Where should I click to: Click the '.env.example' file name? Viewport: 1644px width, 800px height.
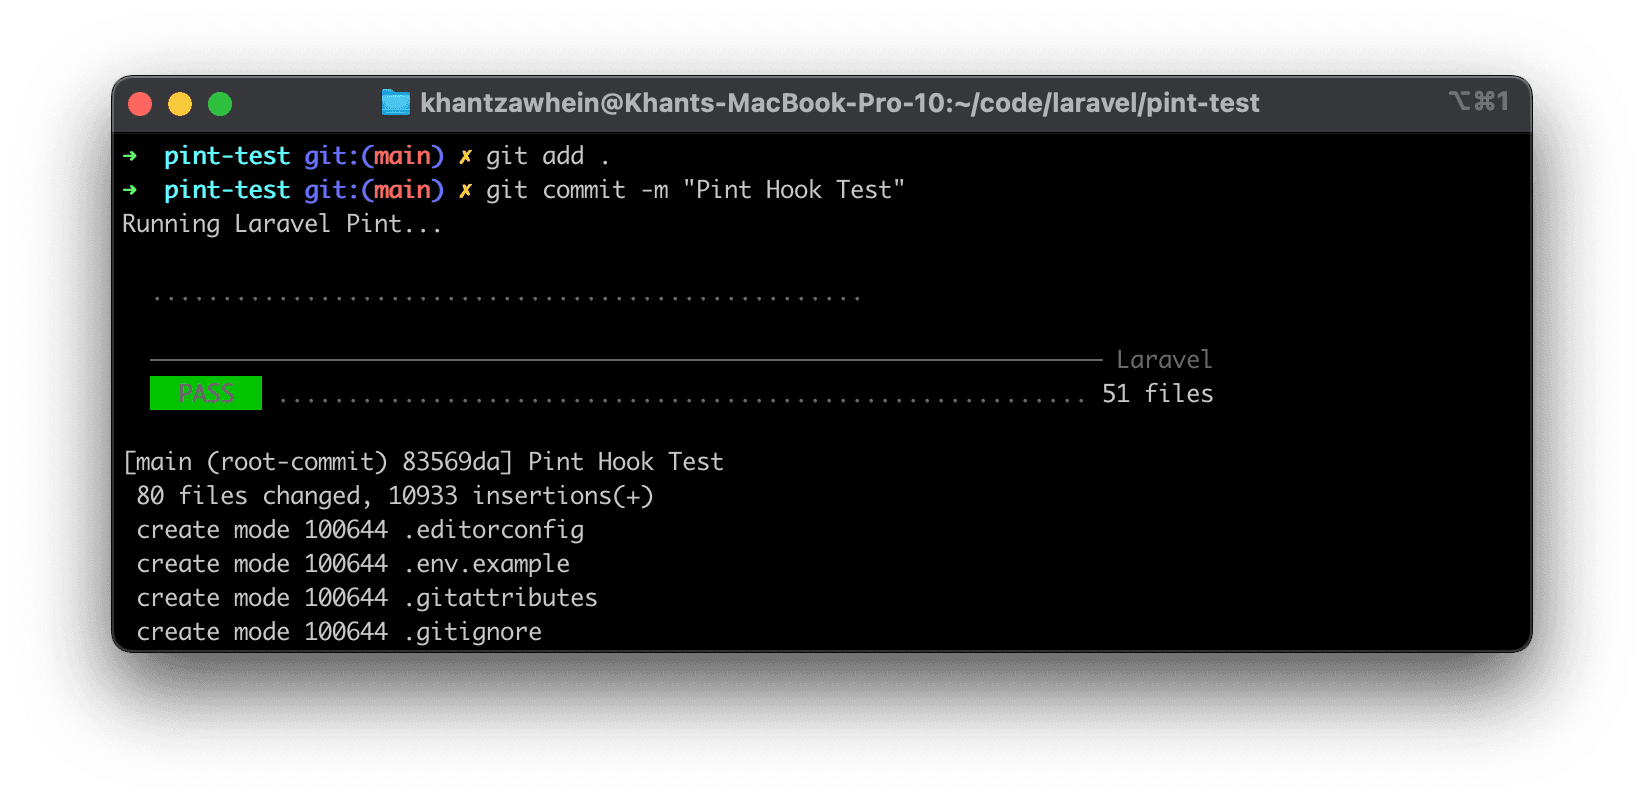pos(487,564)
